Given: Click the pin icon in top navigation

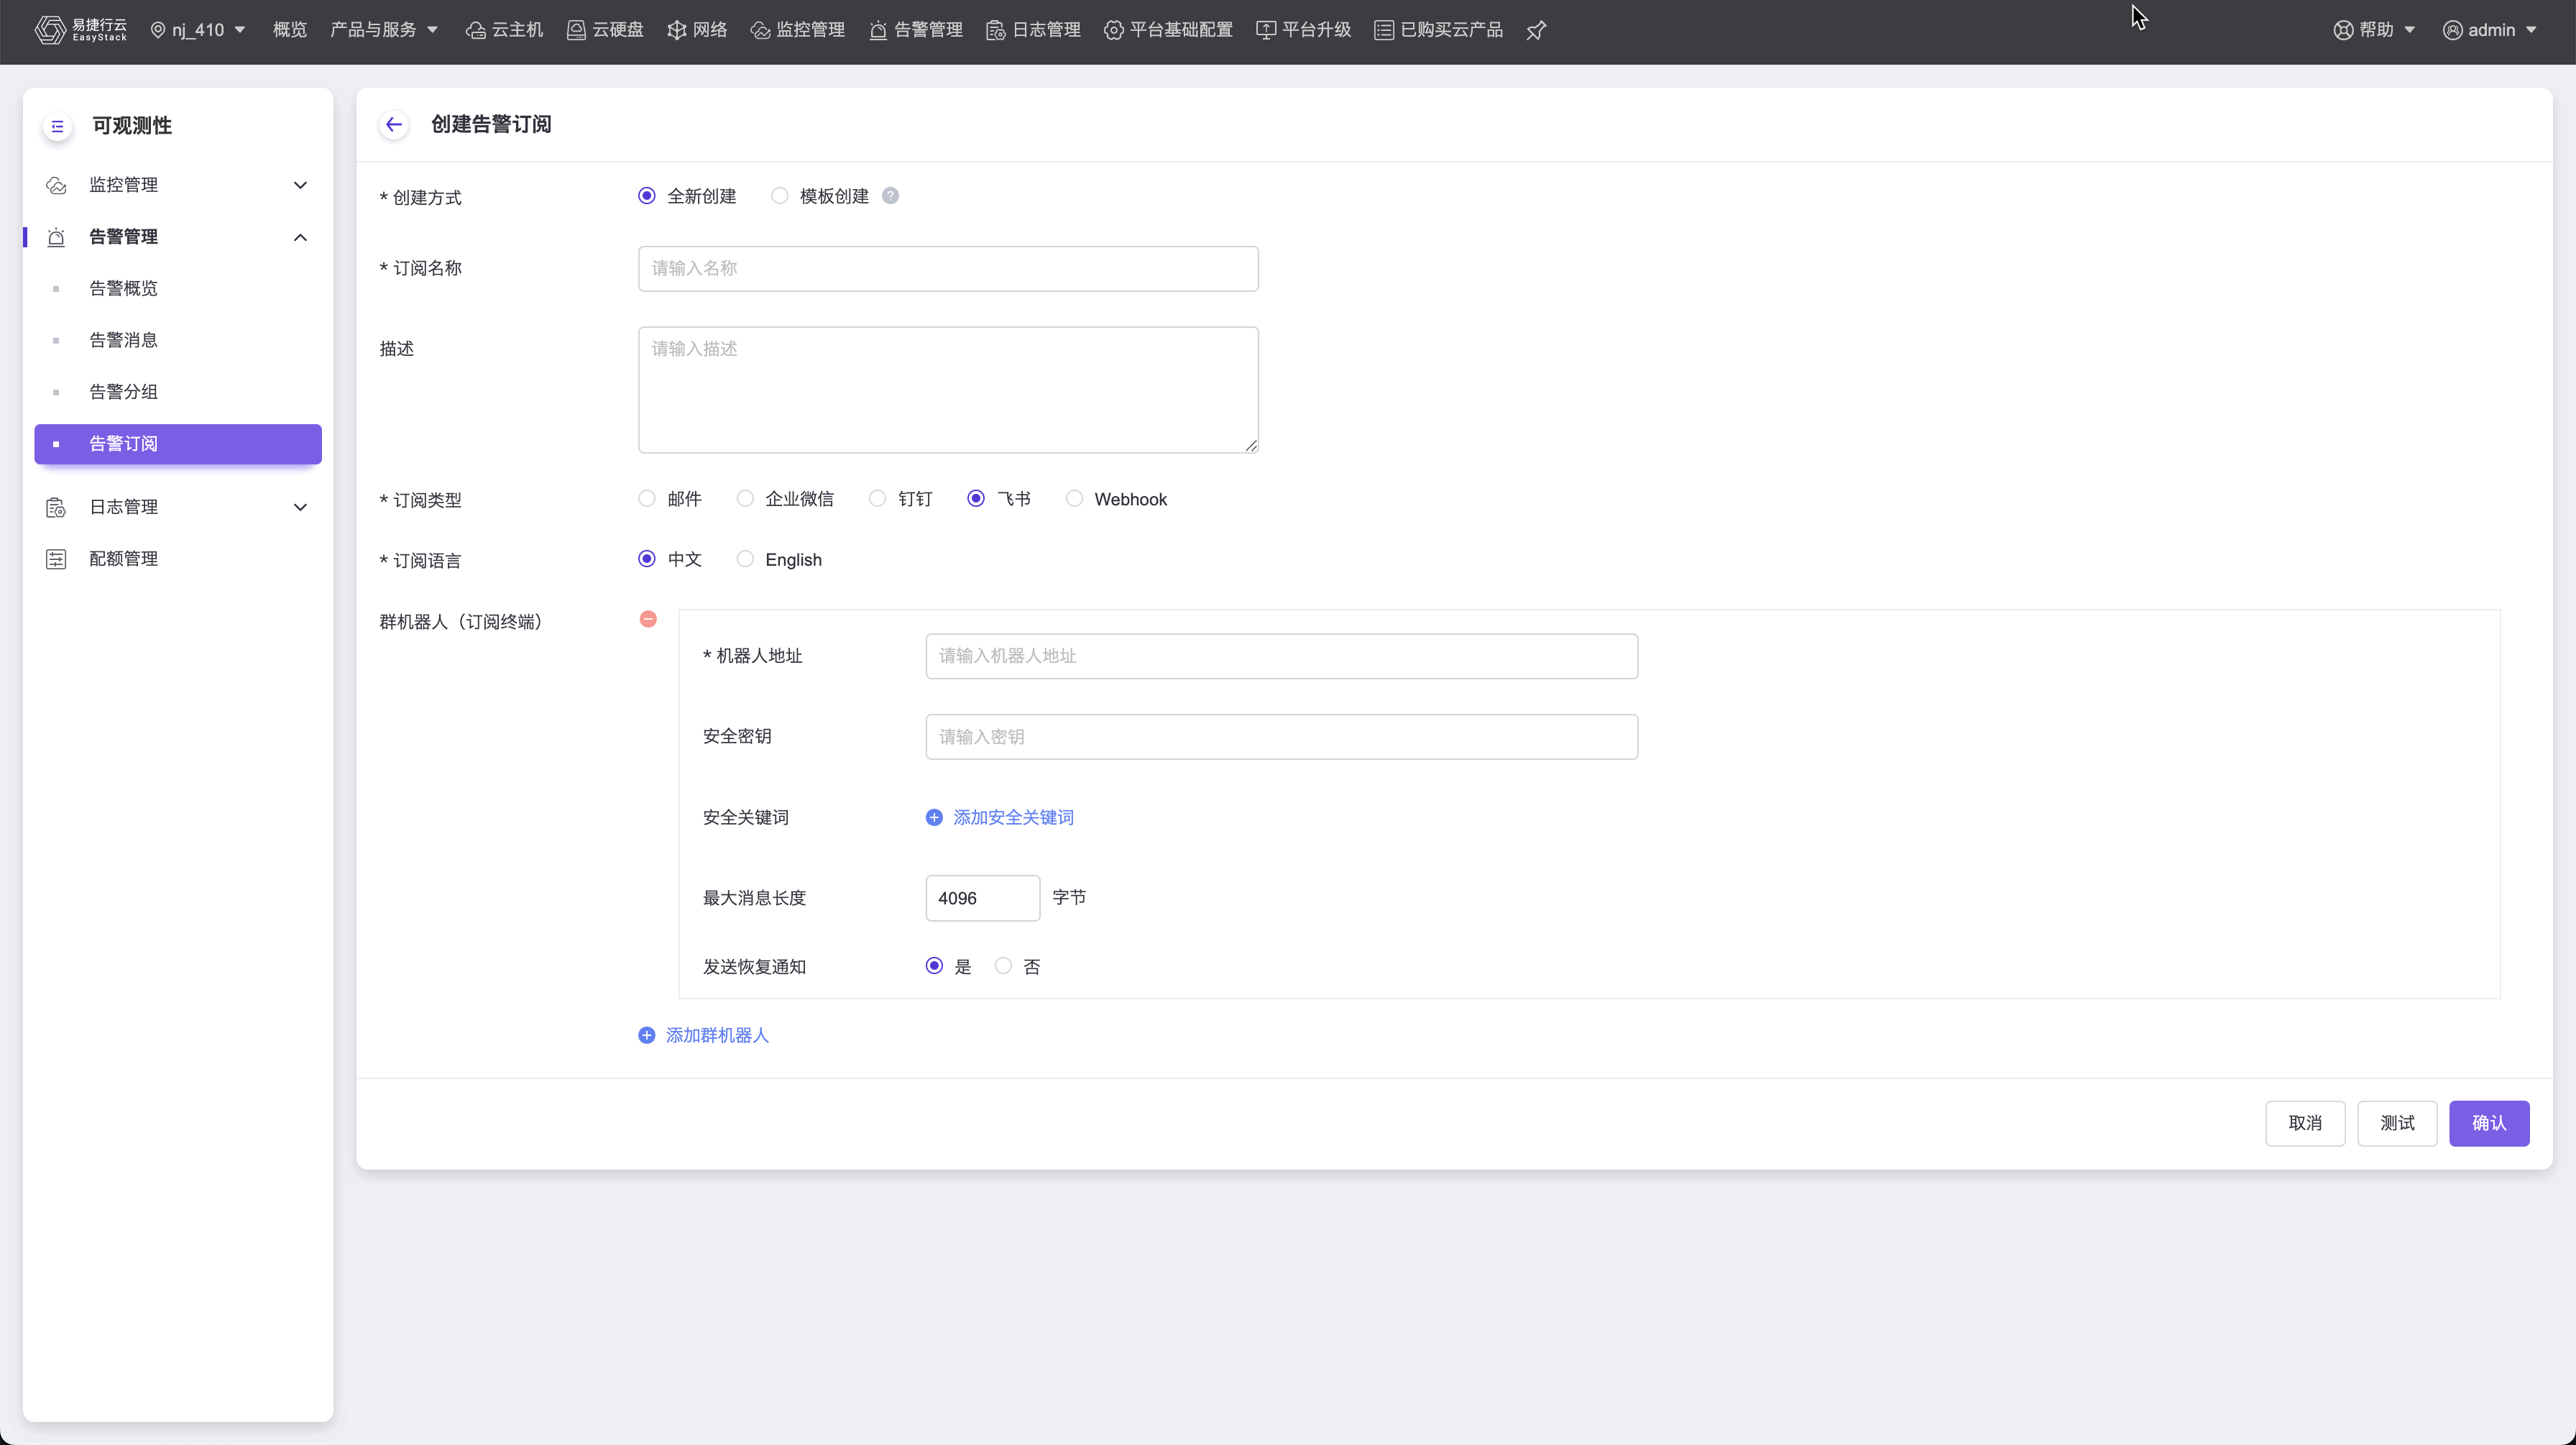Looking at the screenshot, I should (1536, 31).
